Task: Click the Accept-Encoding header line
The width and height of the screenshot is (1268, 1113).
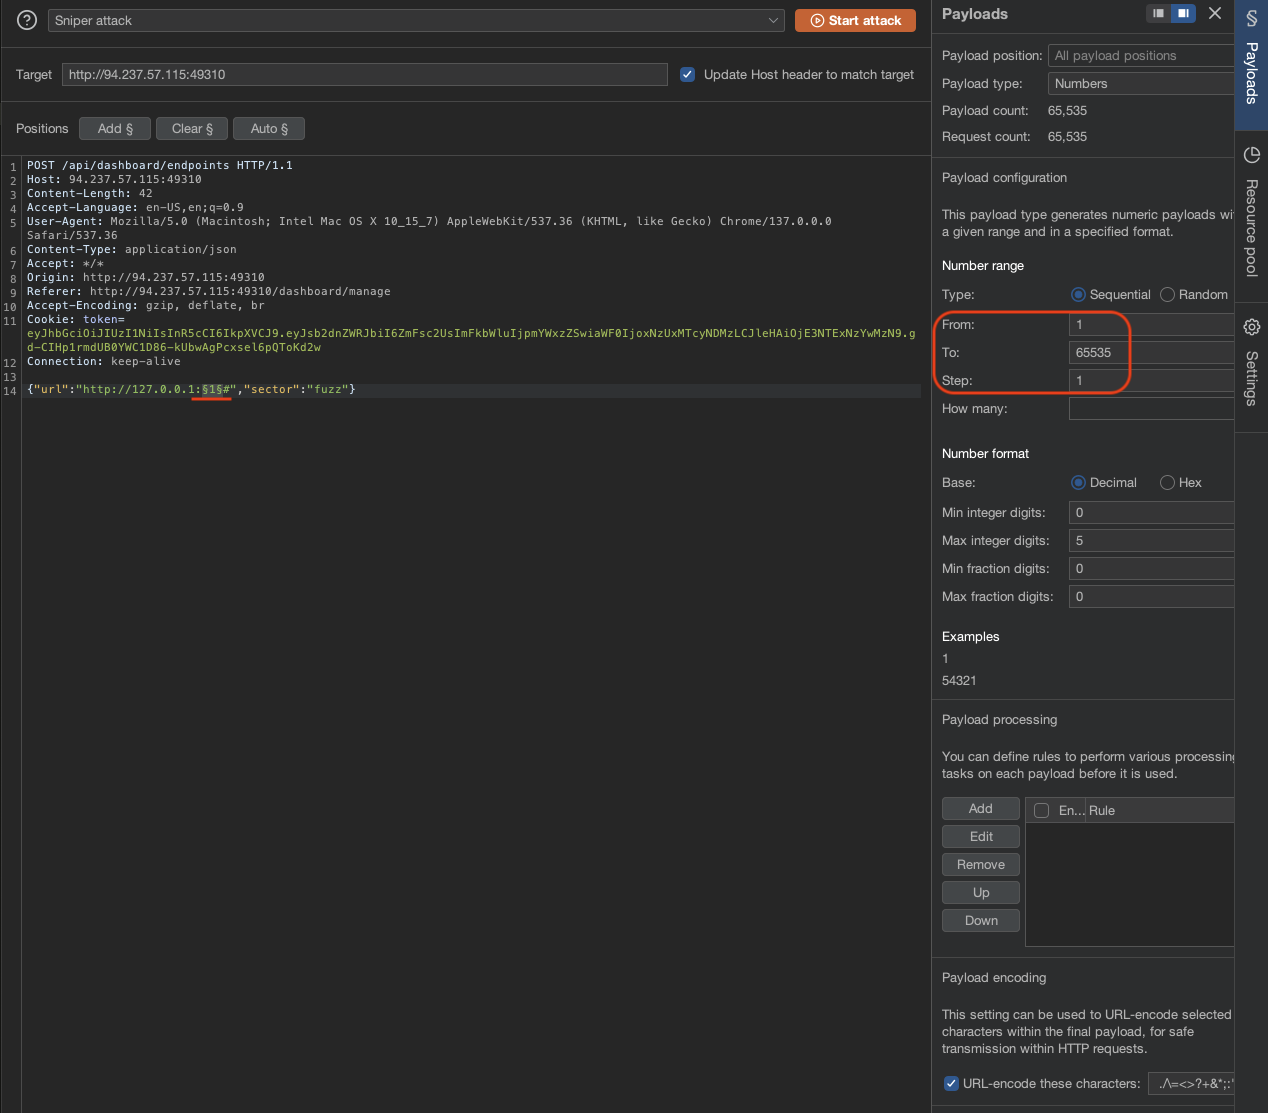Action: pos(146,306)
